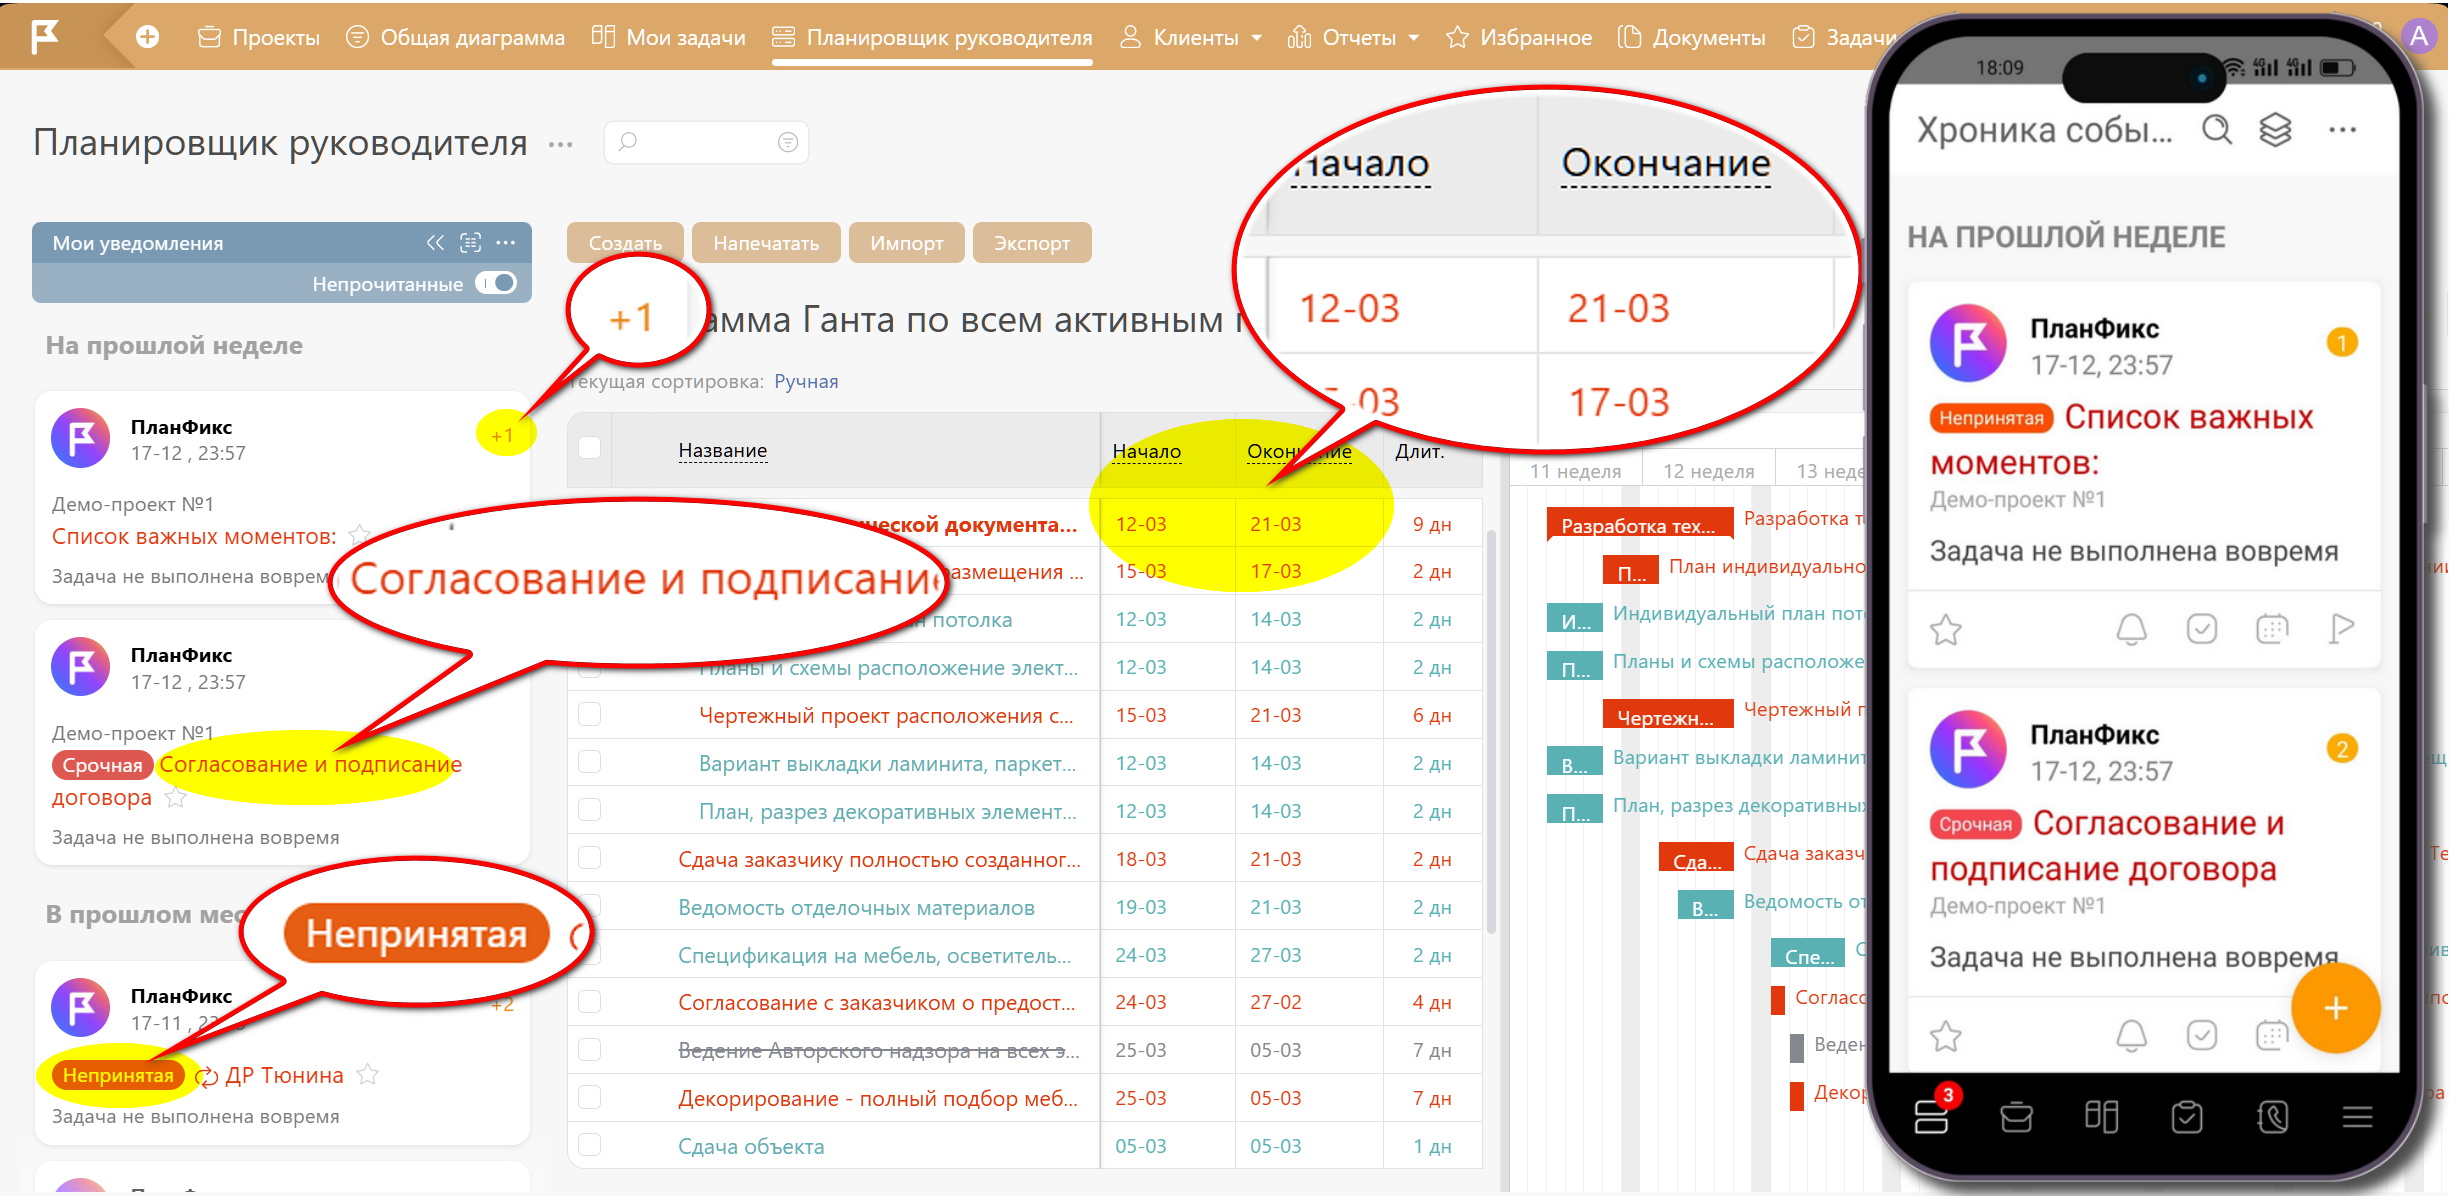Click the orange plus add icon in top bar
Screen dimensions: 2449x1196
click(147, 37)
